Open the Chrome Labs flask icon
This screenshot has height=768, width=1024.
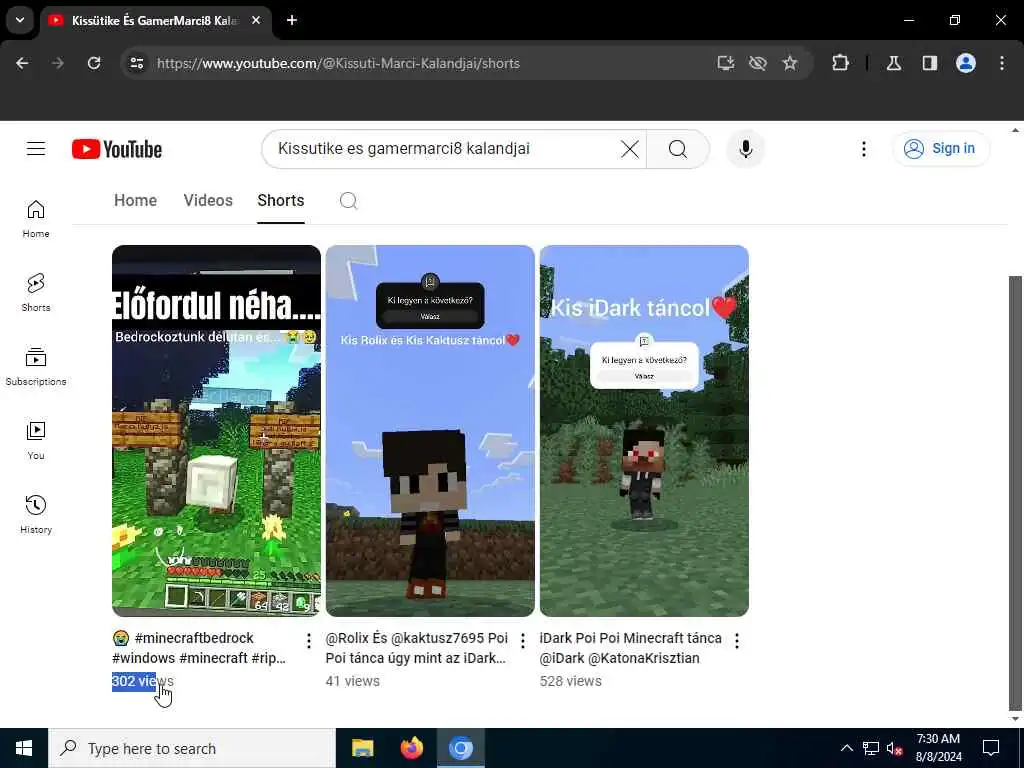(x=894, y=63)
